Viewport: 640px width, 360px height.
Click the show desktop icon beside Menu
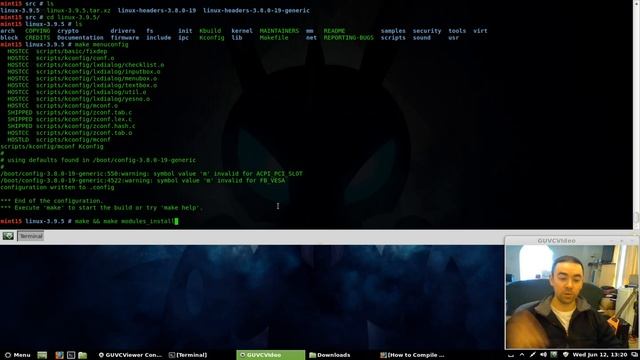[x=42, y=355]
